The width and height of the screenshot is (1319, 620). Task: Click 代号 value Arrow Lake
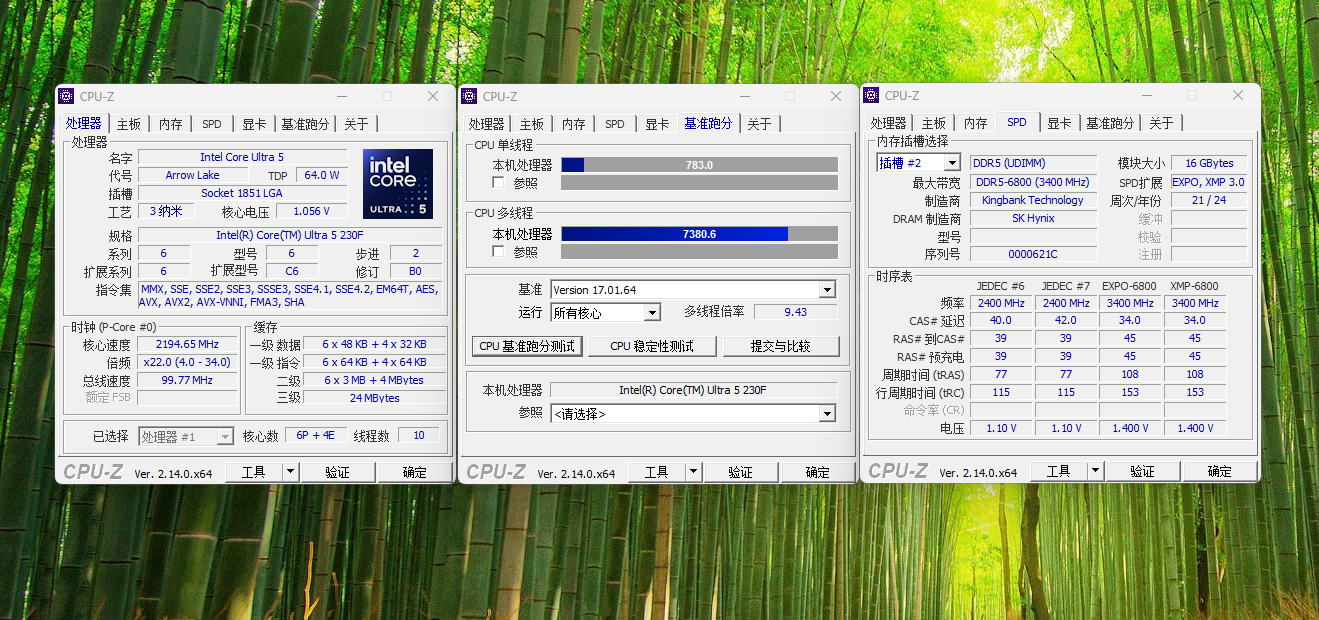[x=193, y=175]
